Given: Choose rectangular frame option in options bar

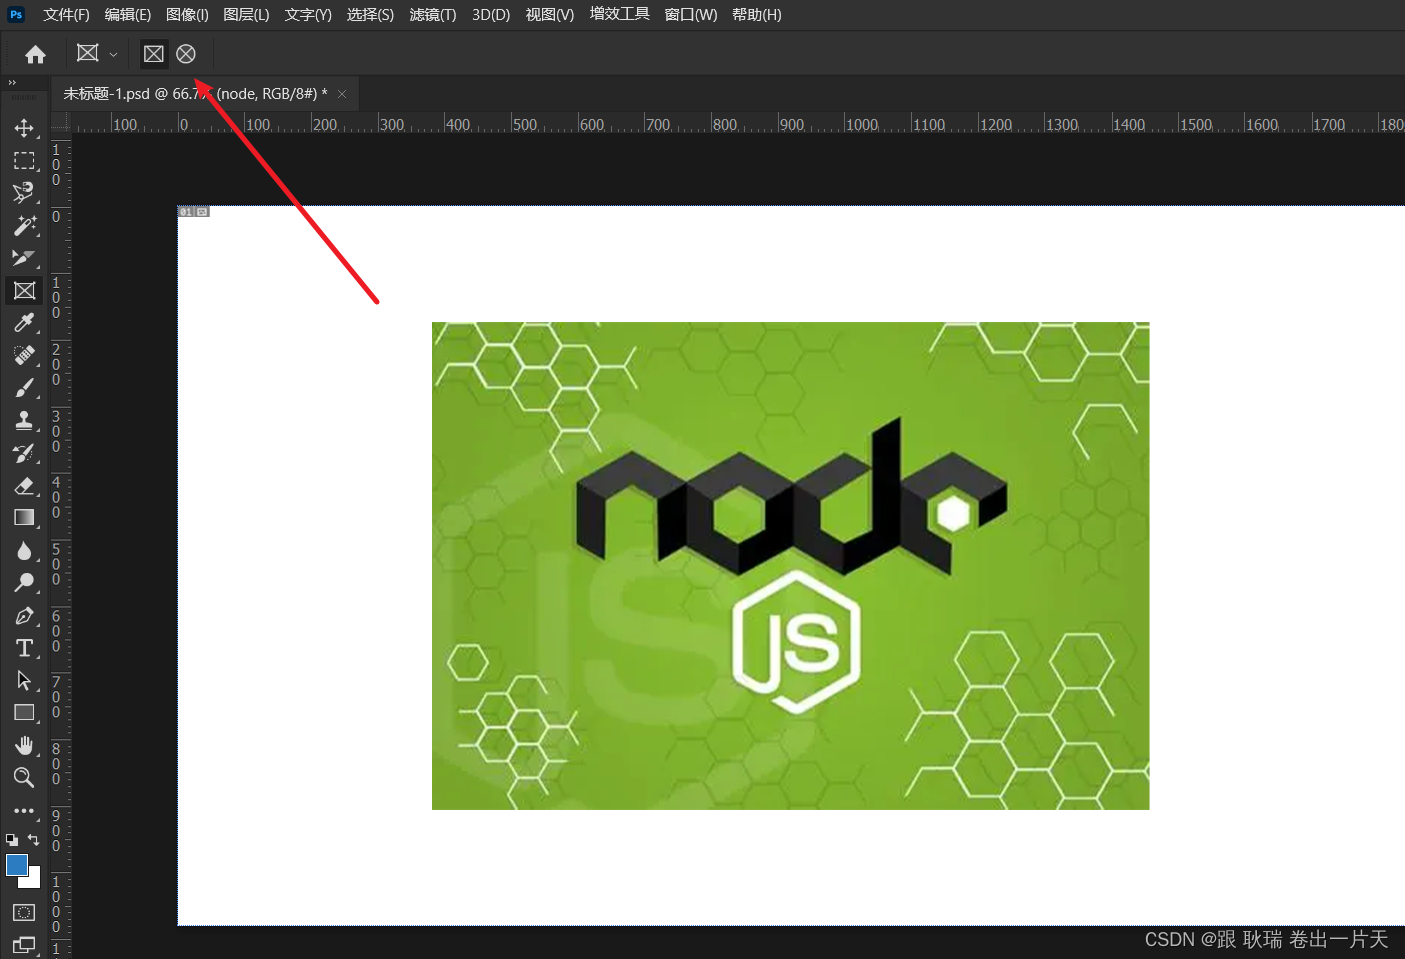Looking at the screenshot, I should (154, 54).
